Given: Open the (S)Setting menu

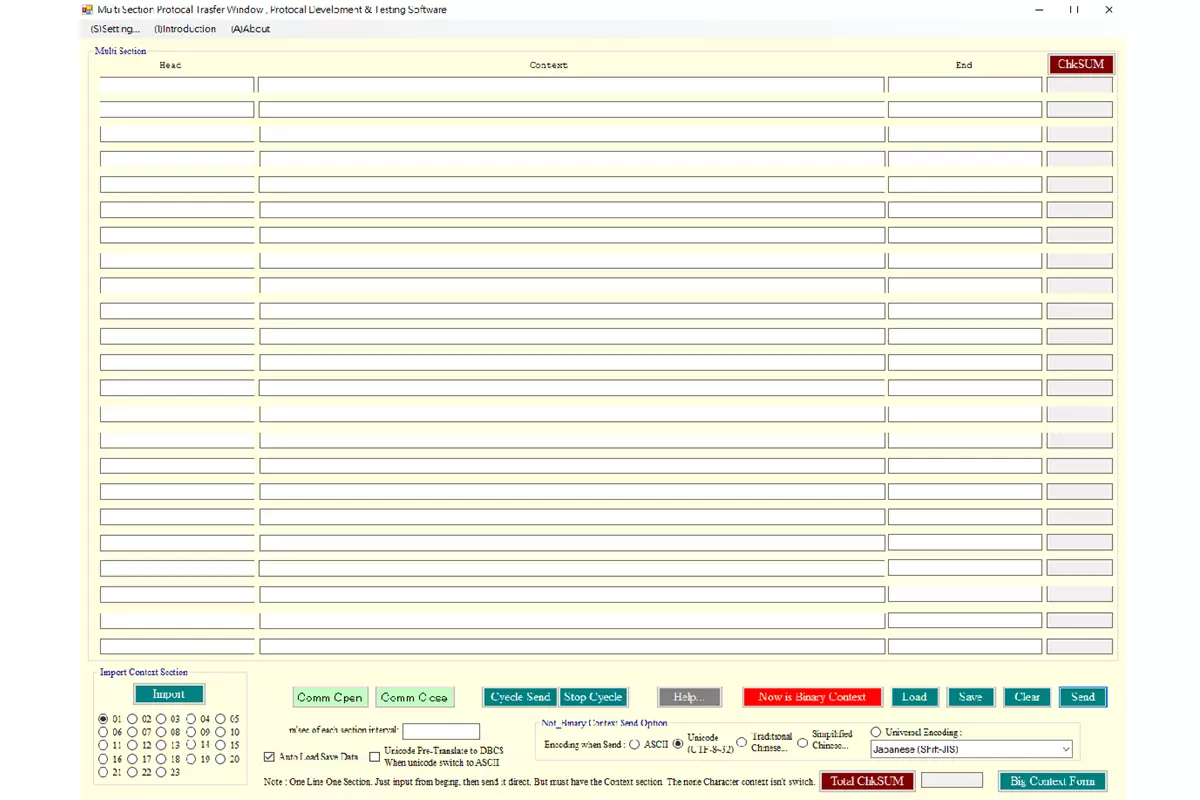Looking at the screenshot, I should pyautogui.click(x=115, y=29).
